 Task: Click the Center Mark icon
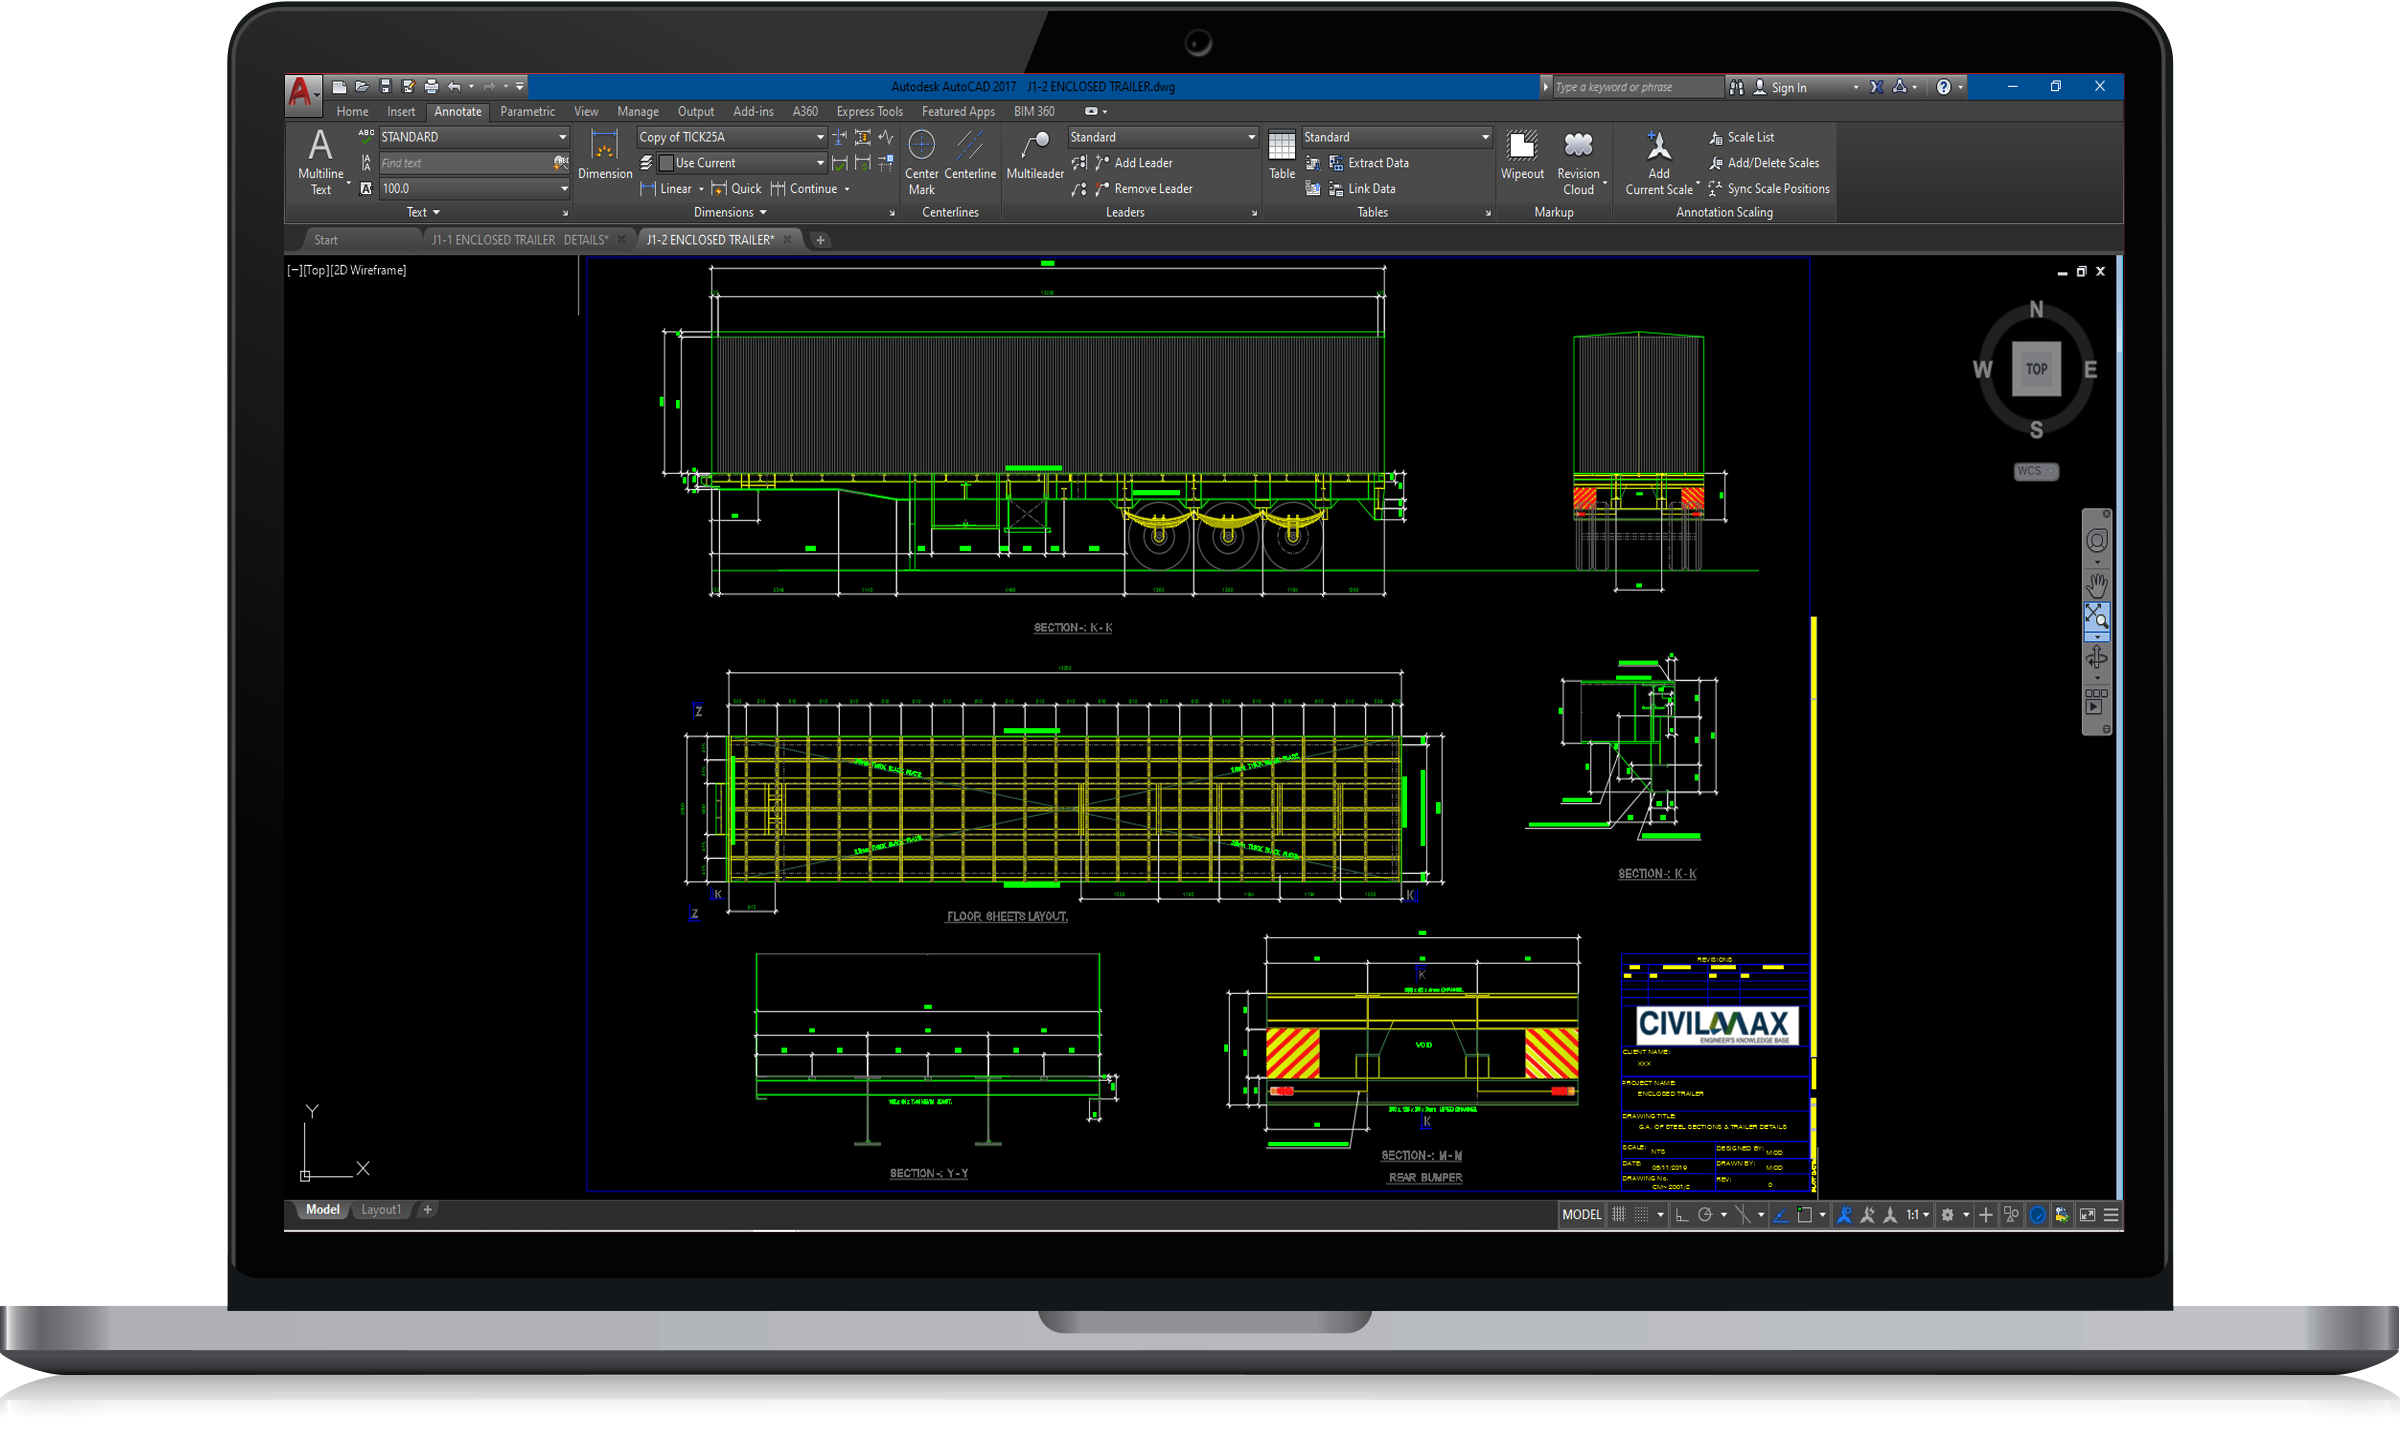click(x=921, y=159)
